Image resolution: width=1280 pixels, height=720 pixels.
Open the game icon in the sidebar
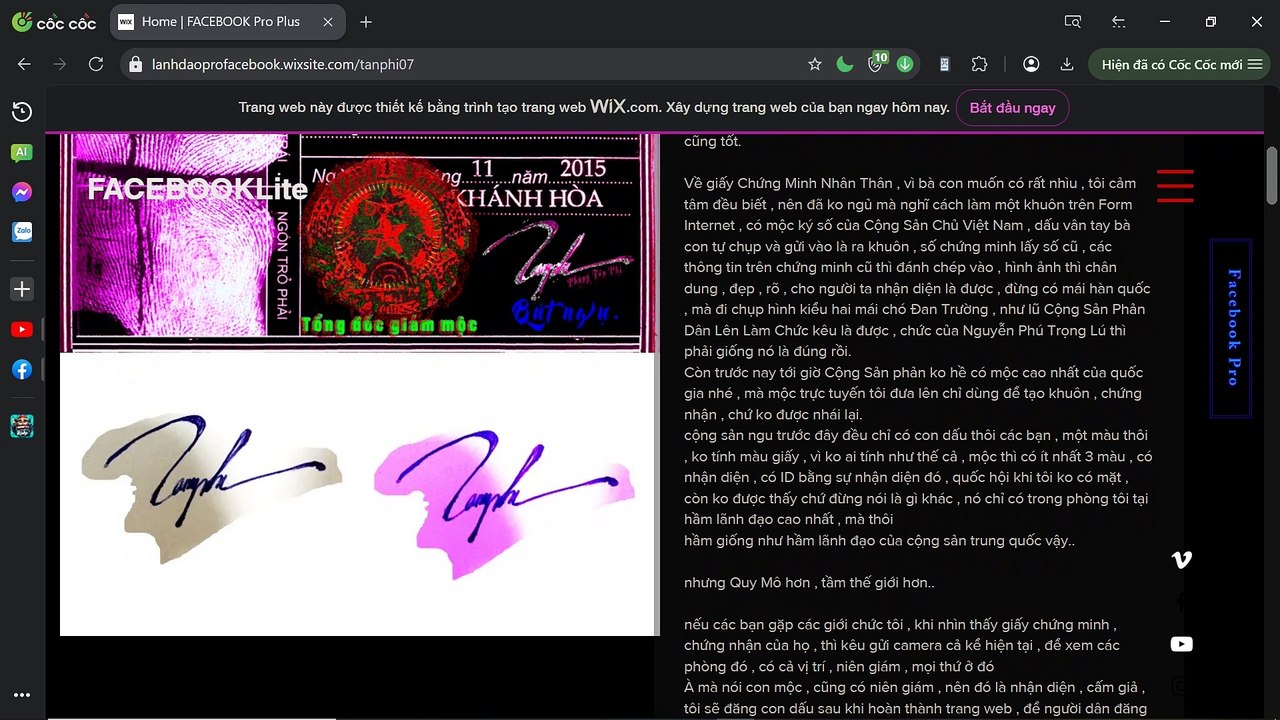(22, 426)
